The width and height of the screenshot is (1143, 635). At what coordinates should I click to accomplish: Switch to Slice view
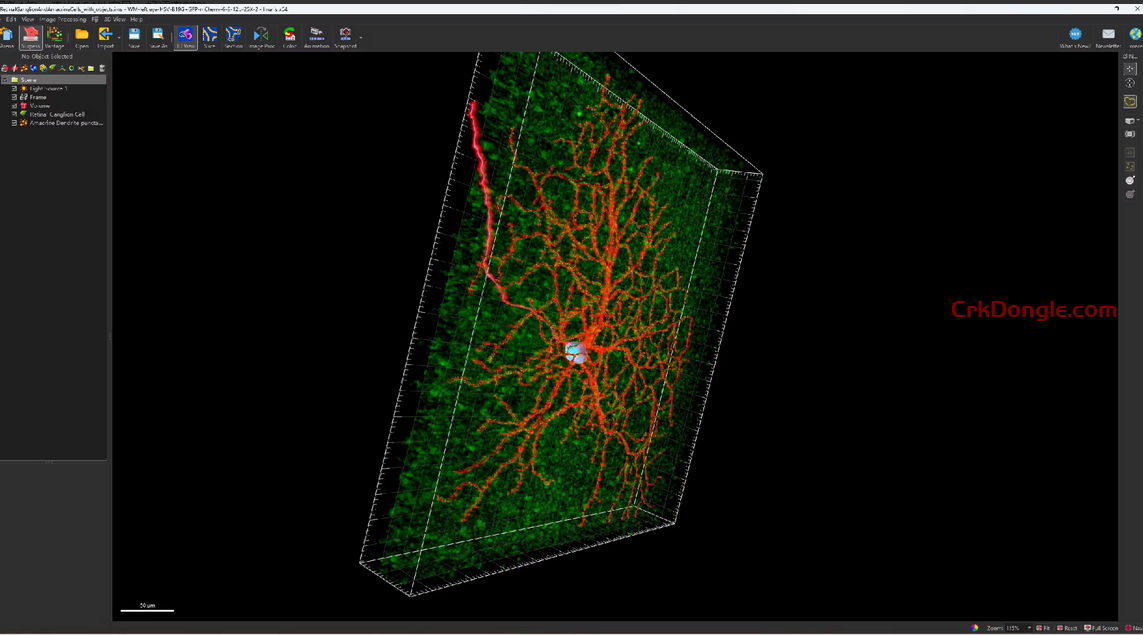209,37
